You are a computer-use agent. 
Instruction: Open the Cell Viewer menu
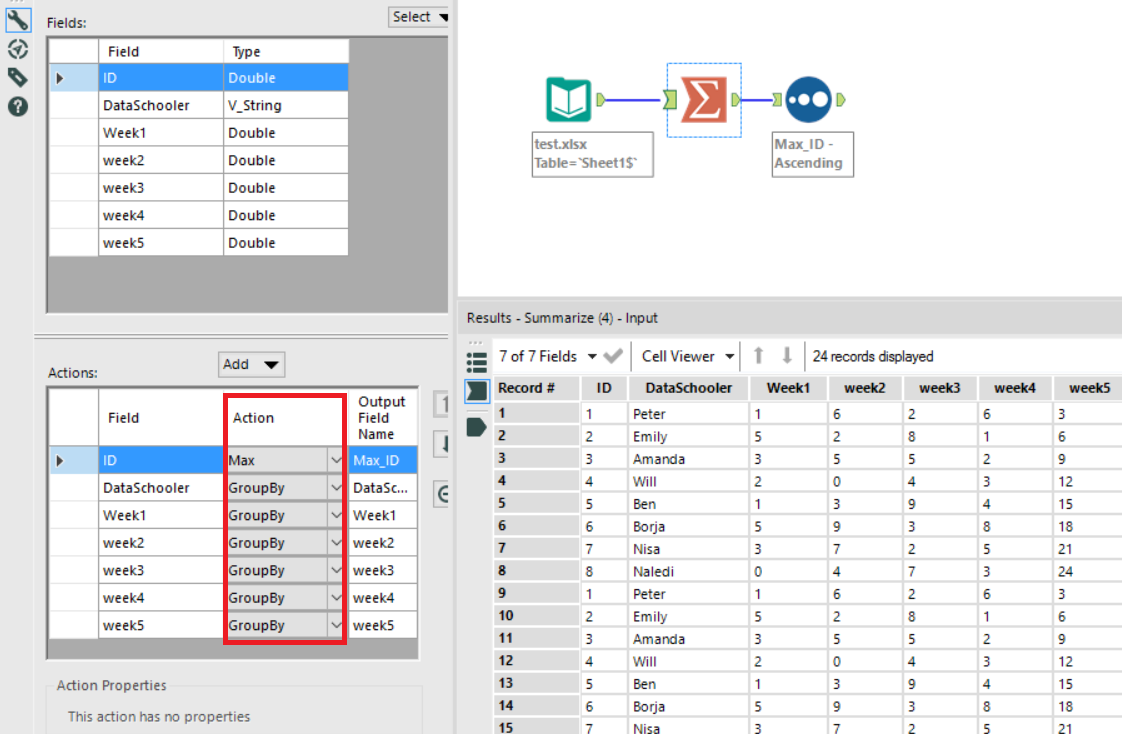tap(688, 356)
